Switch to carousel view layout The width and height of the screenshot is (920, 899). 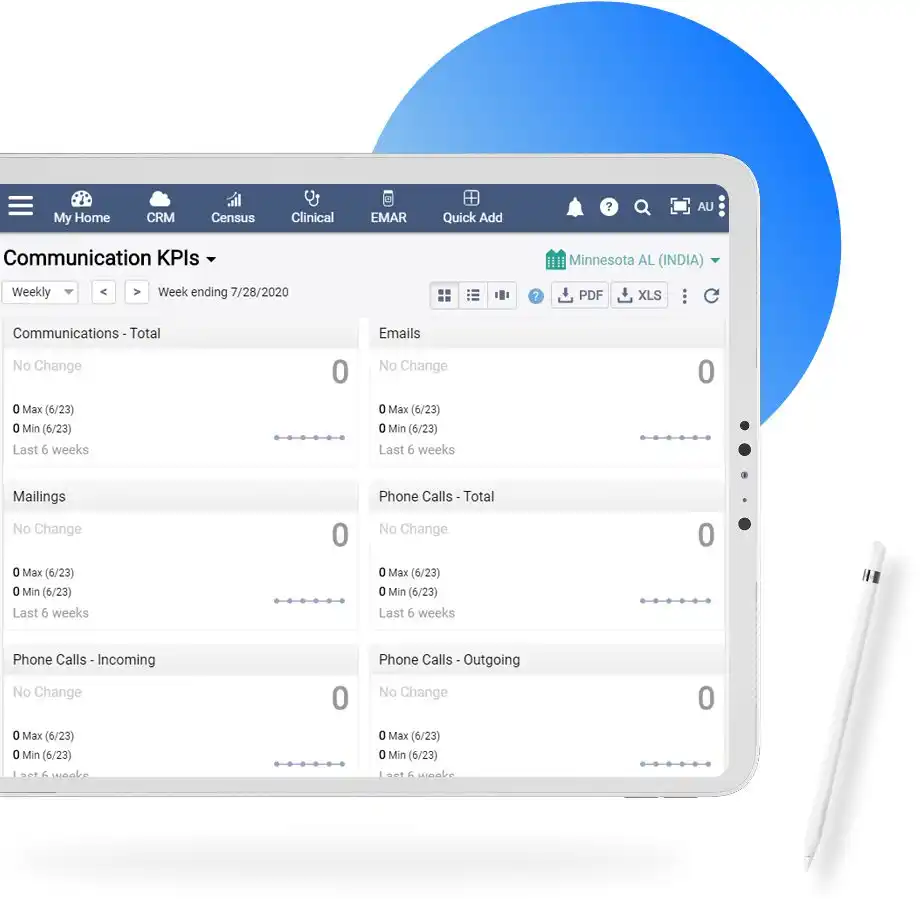tap(502, 295)
